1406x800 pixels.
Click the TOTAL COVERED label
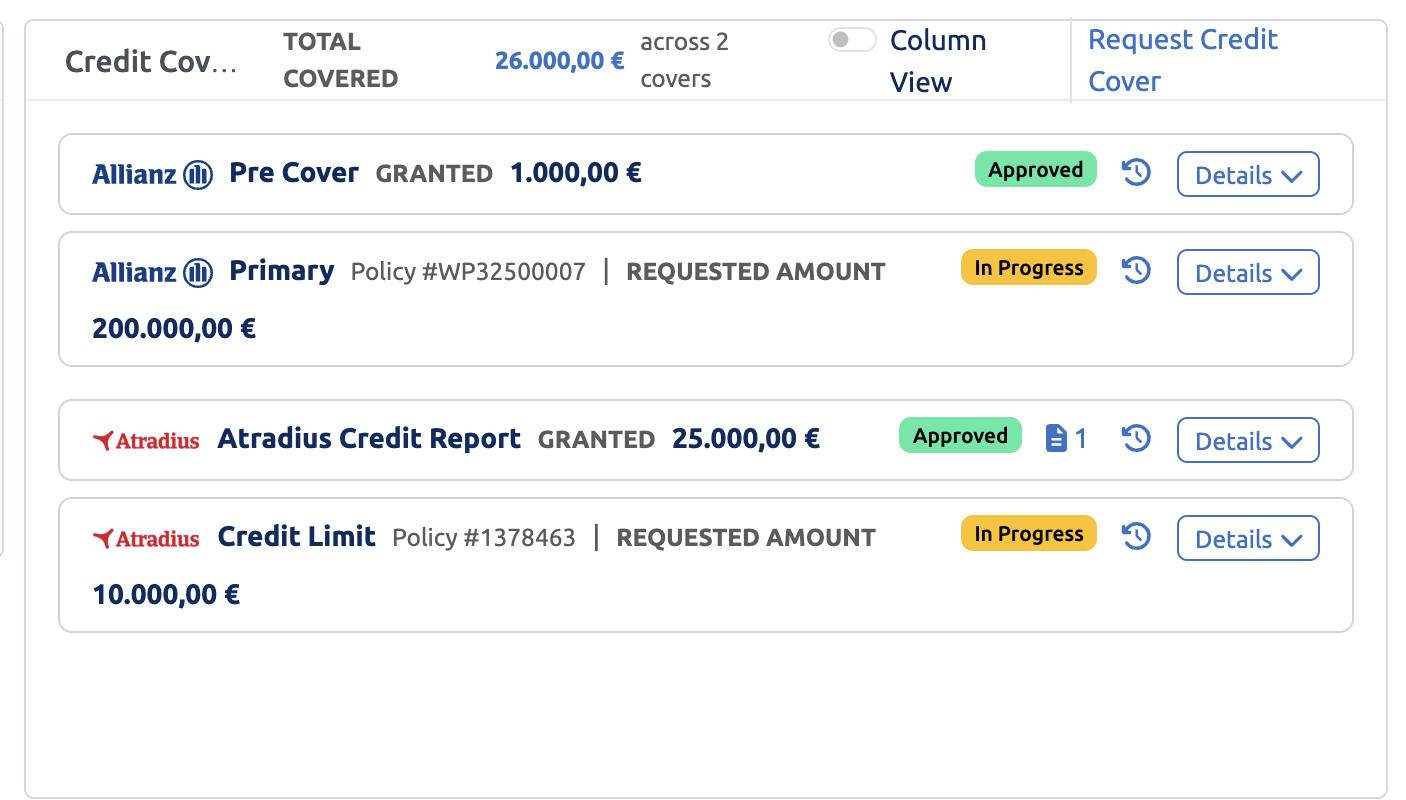(341, 60)
